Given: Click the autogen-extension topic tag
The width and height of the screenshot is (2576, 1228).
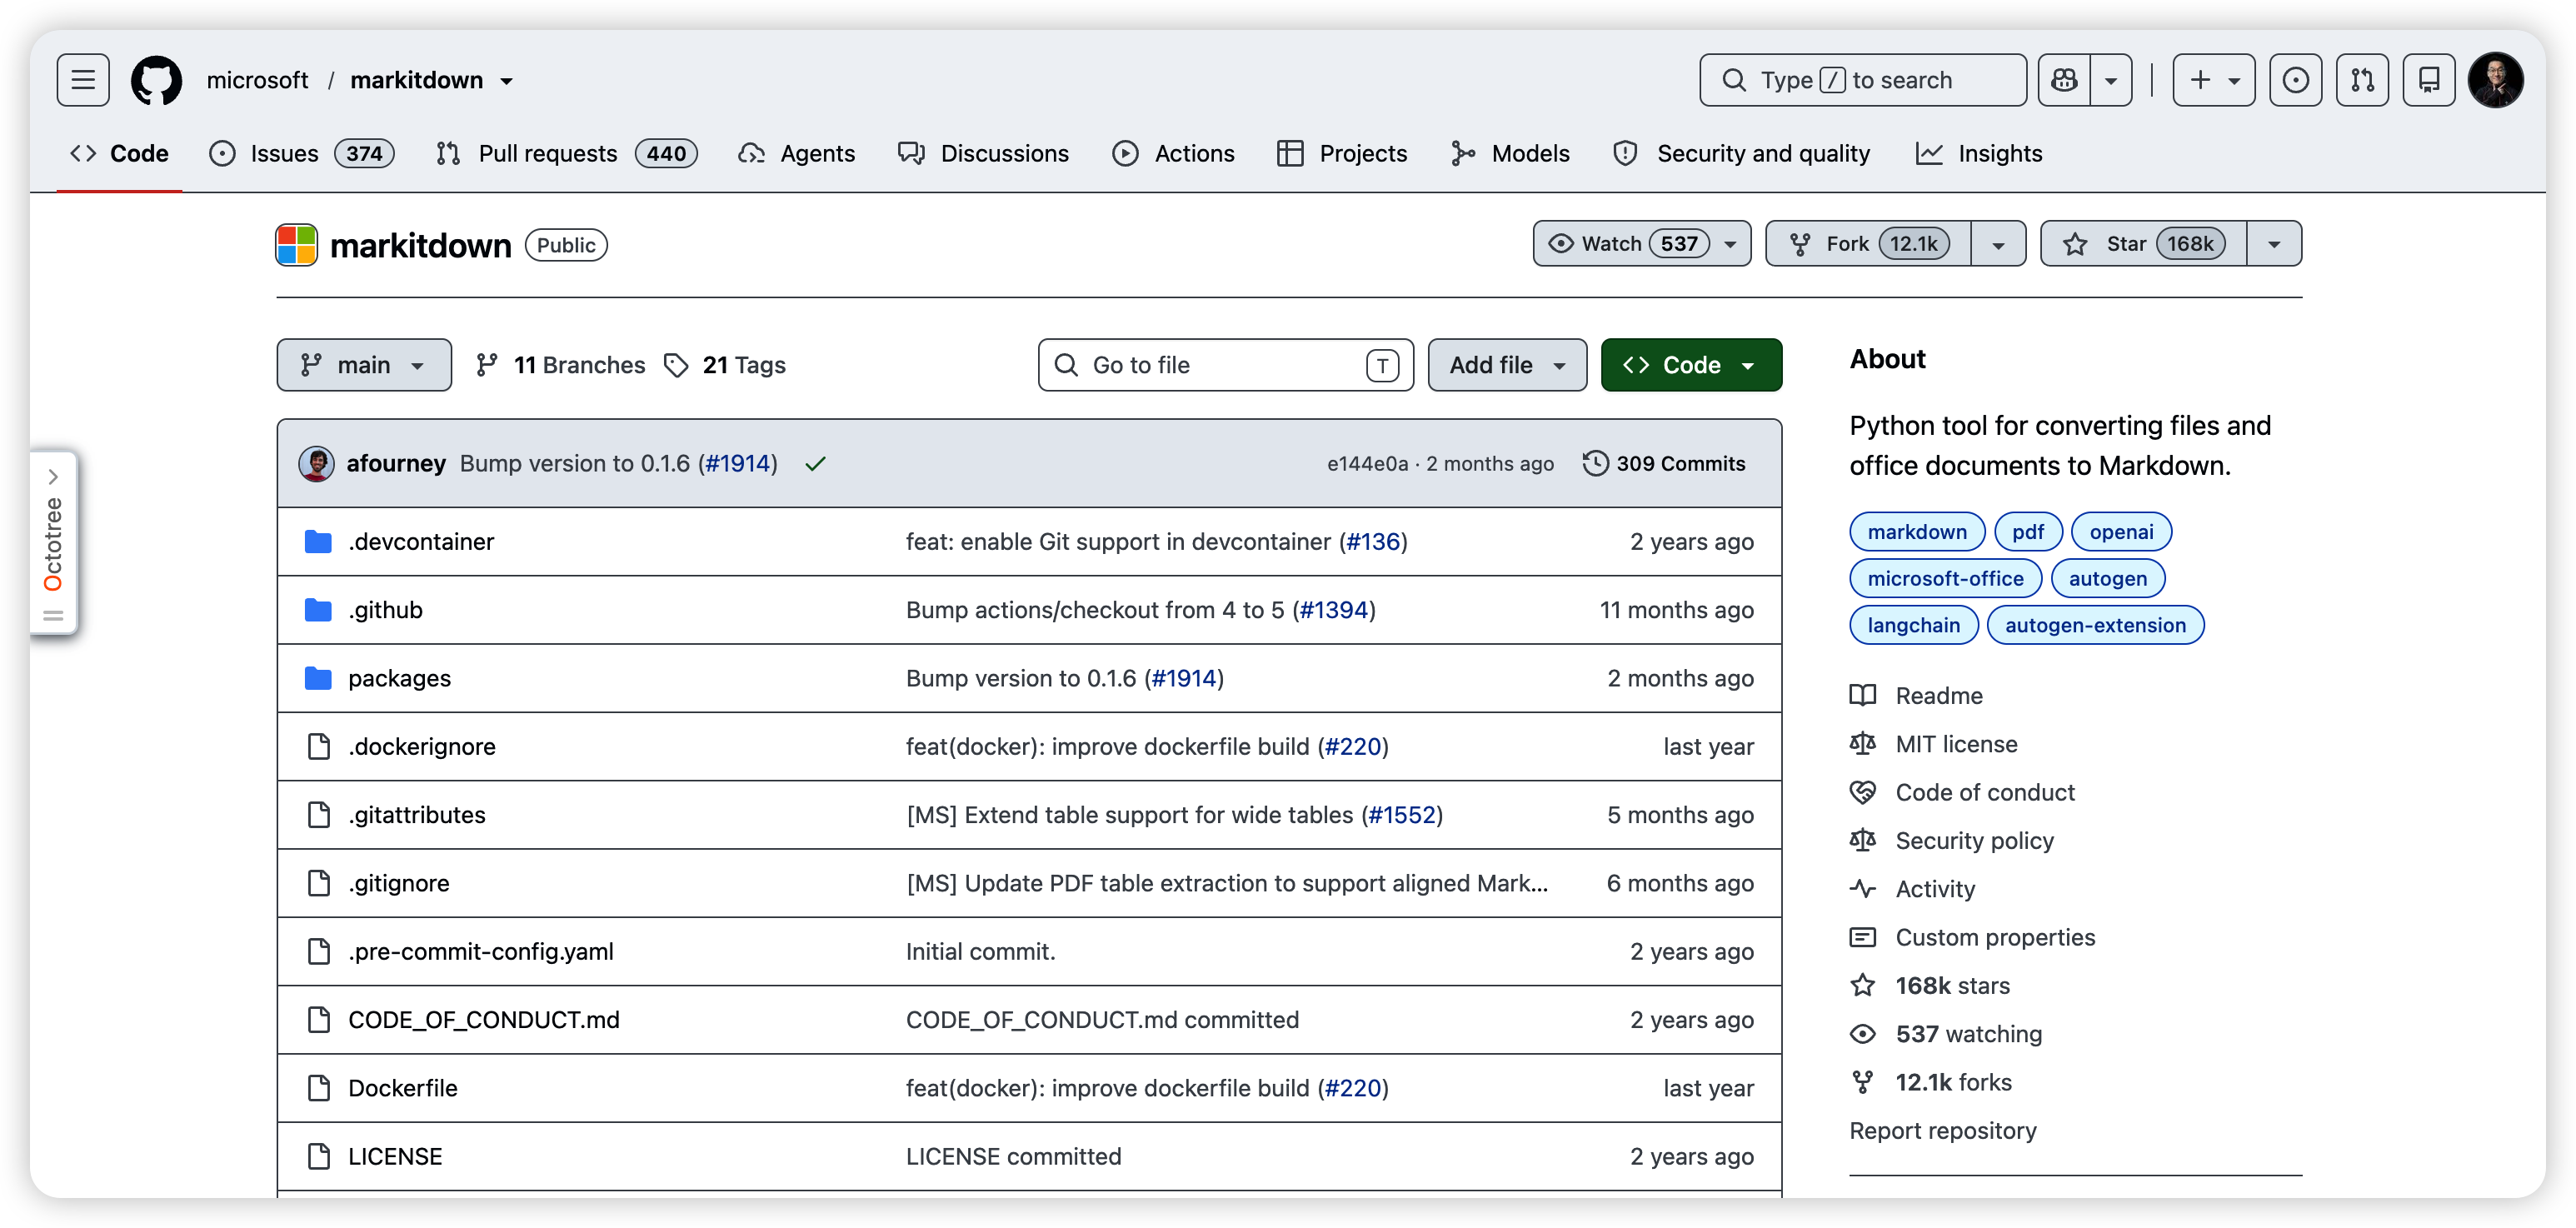Looking at the screenshot, I should (2095, 625).
